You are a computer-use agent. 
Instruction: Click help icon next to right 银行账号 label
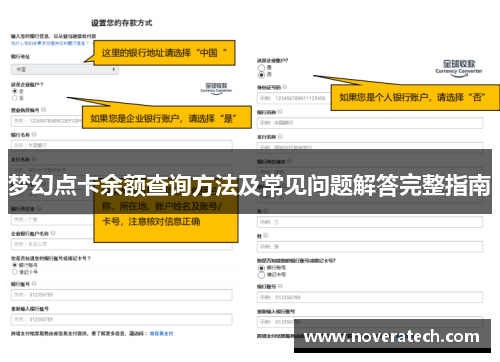coord(280,286)
